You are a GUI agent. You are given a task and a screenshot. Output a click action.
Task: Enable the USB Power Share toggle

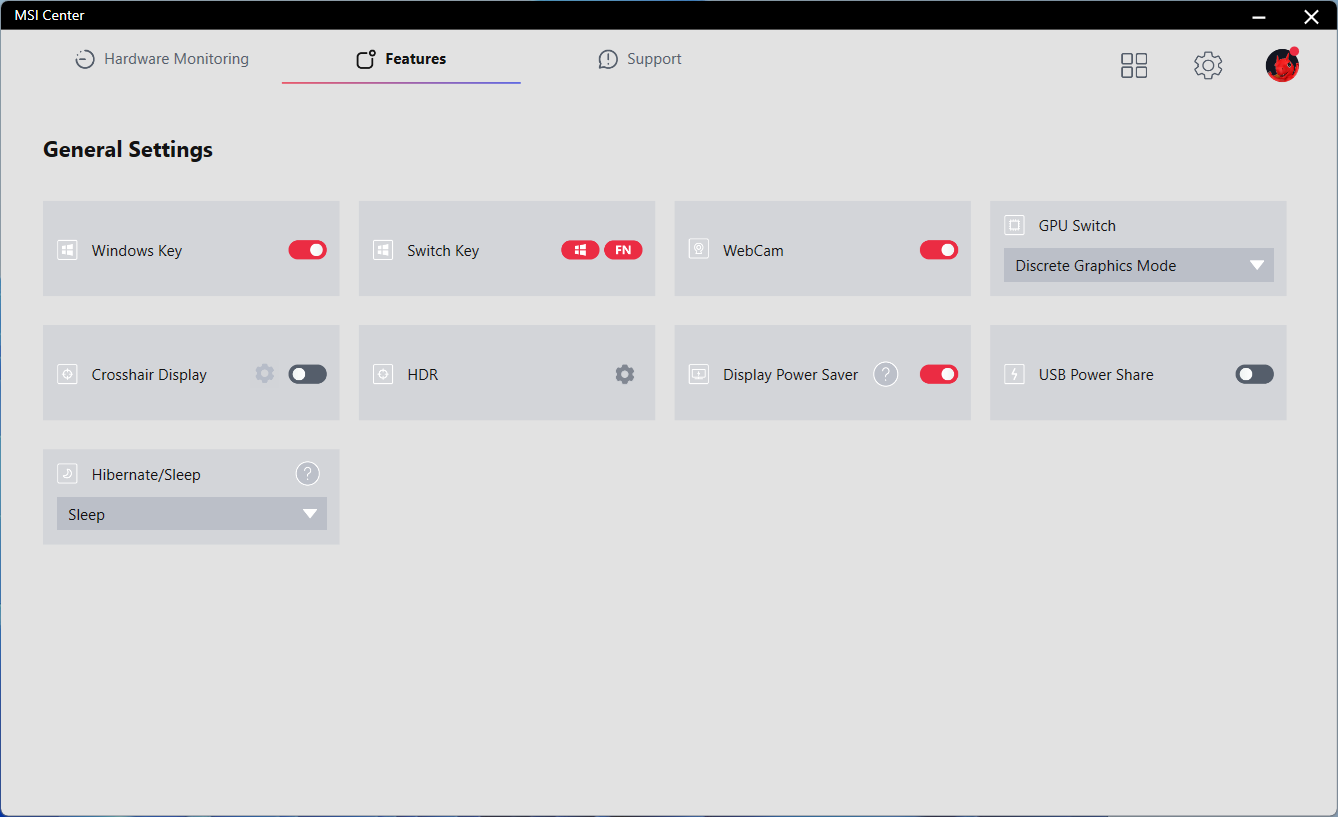click(x=1255, y=374)
